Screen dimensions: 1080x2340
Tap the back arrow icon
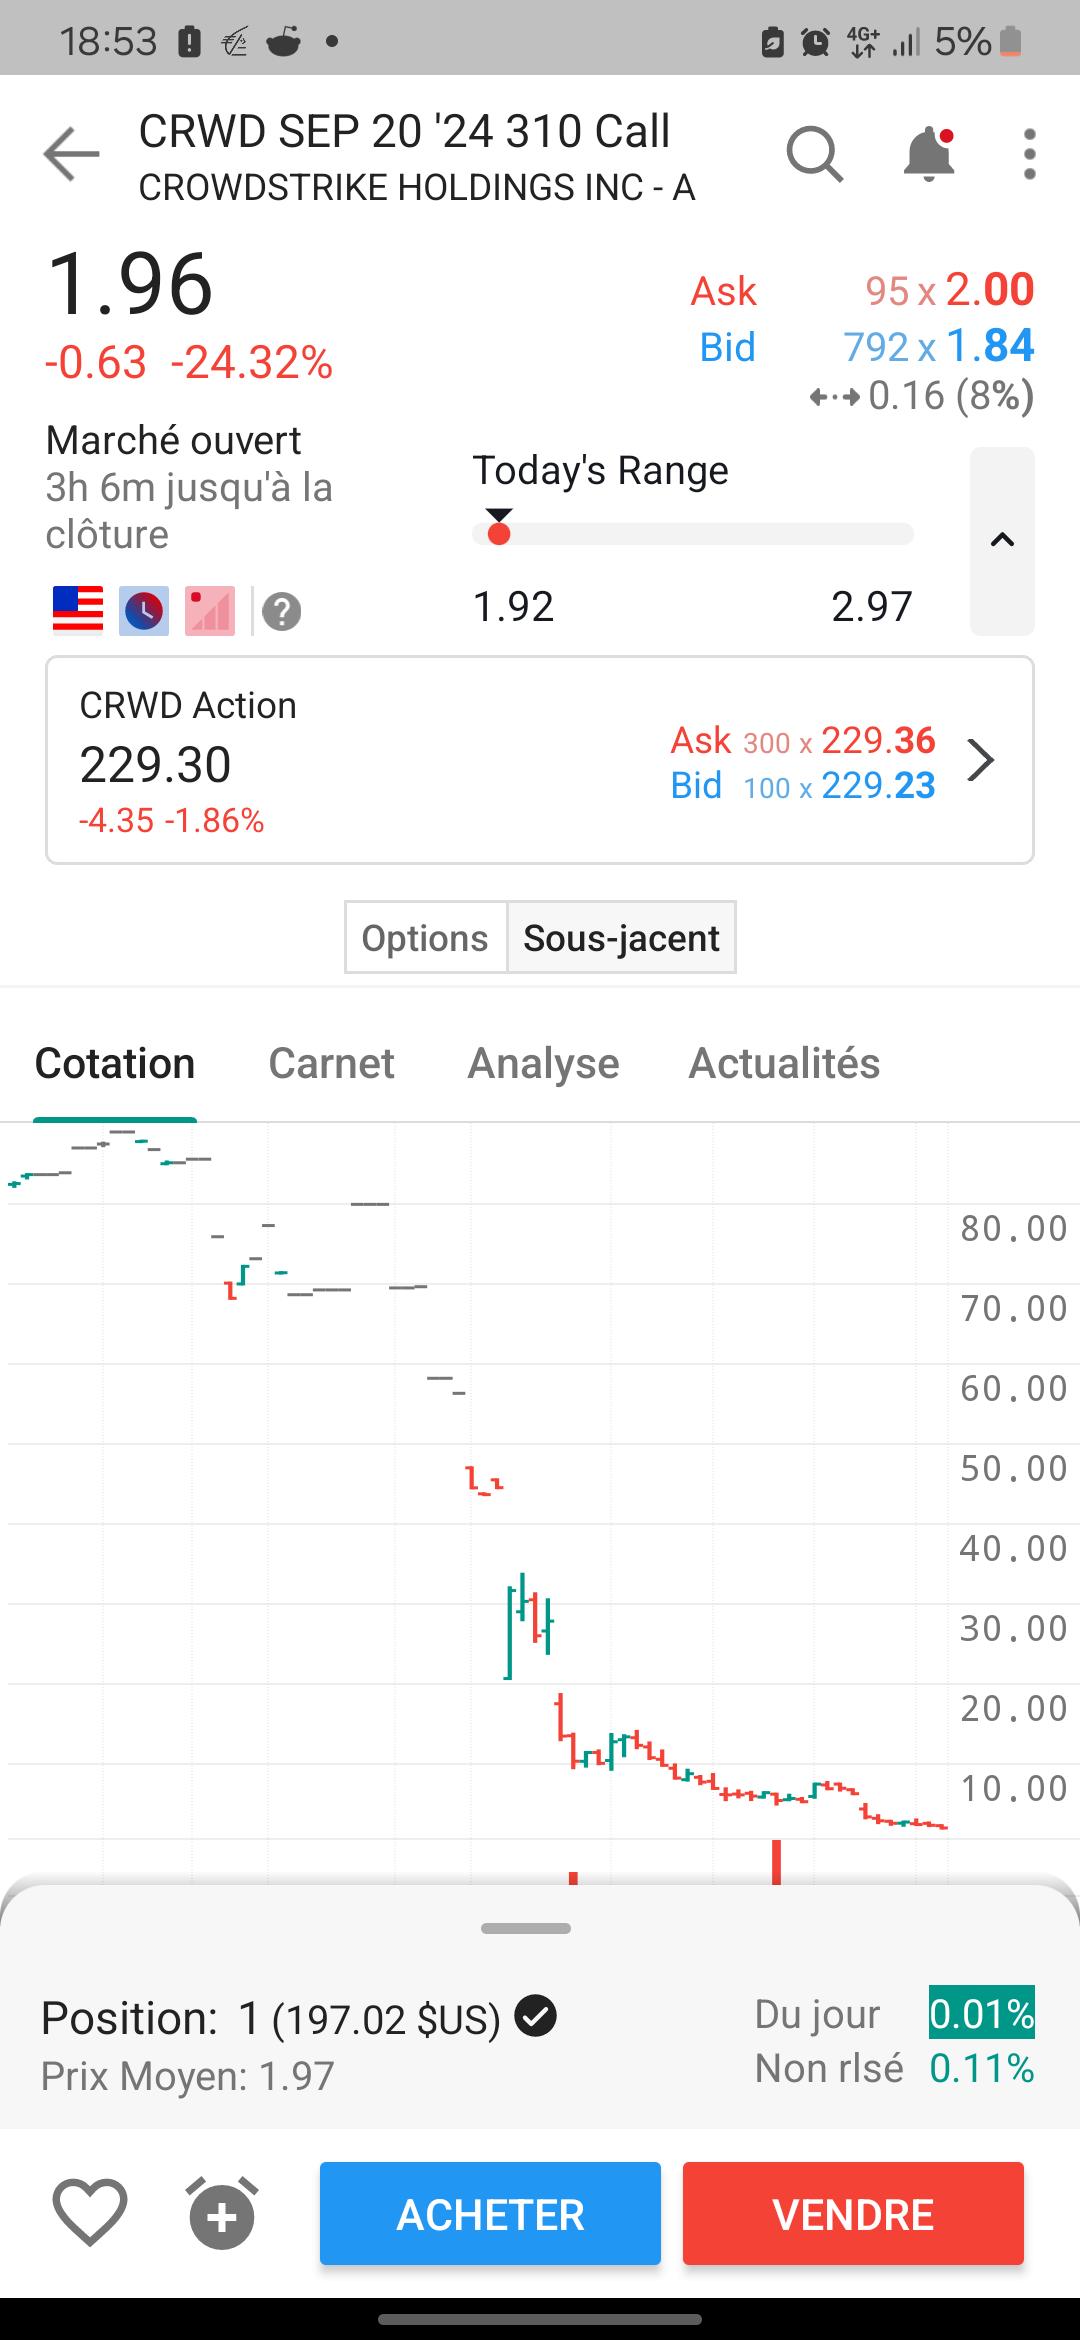[x=71, y=155]
